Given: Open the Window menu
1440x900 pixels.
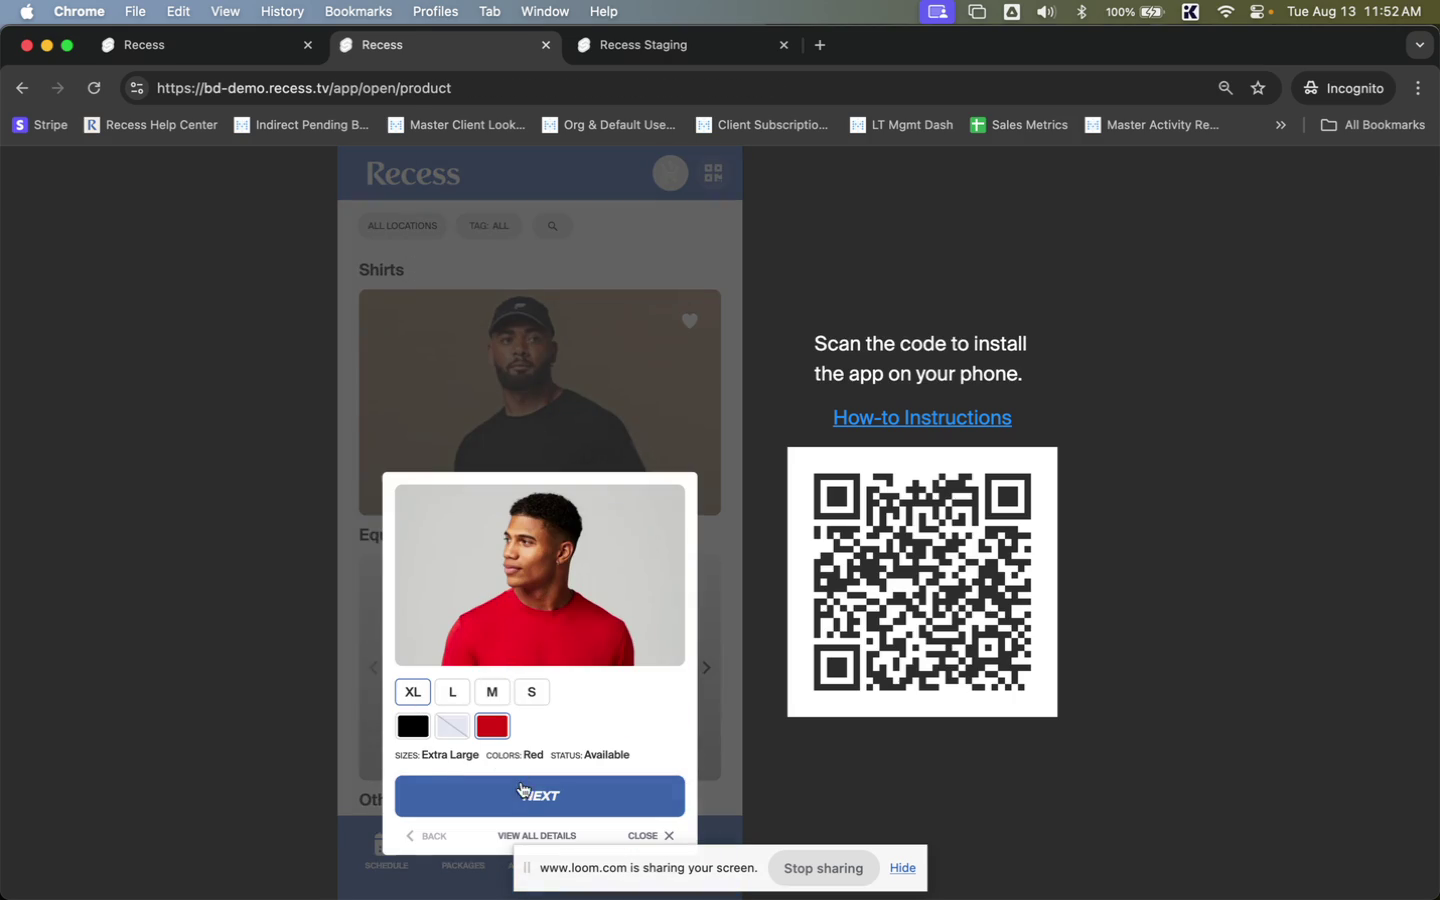Looking at the screenshot, I should (x=545, y=12).
